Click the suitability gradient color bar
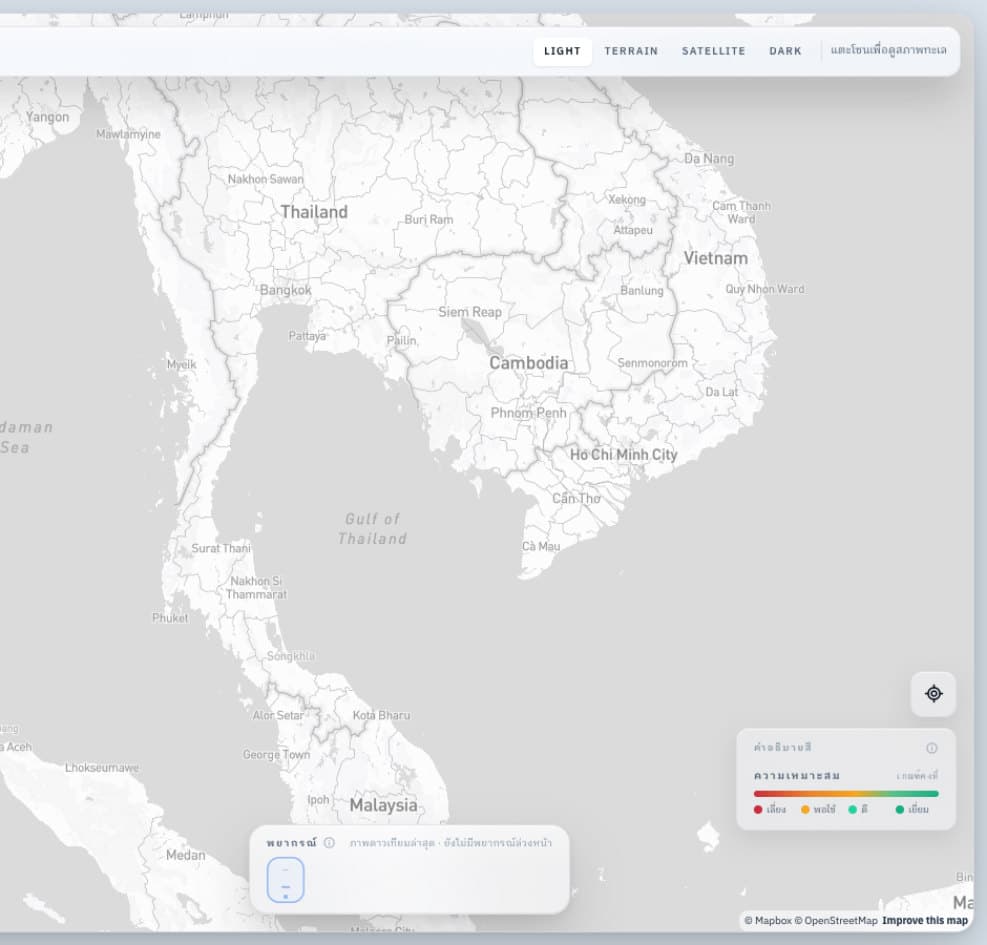987x945 pixels. pyautogui.click(x=846, y=794)
